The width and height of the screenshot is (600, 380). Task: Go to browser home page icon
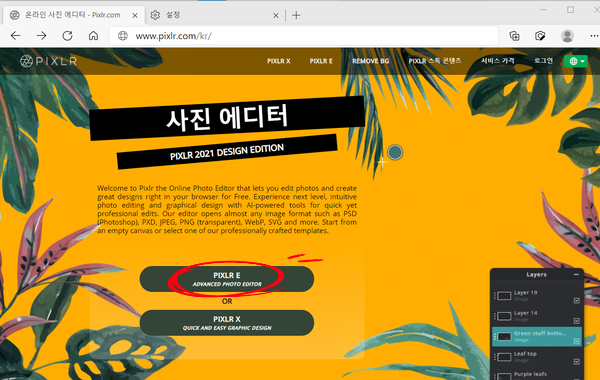click(x=93, y=36)
